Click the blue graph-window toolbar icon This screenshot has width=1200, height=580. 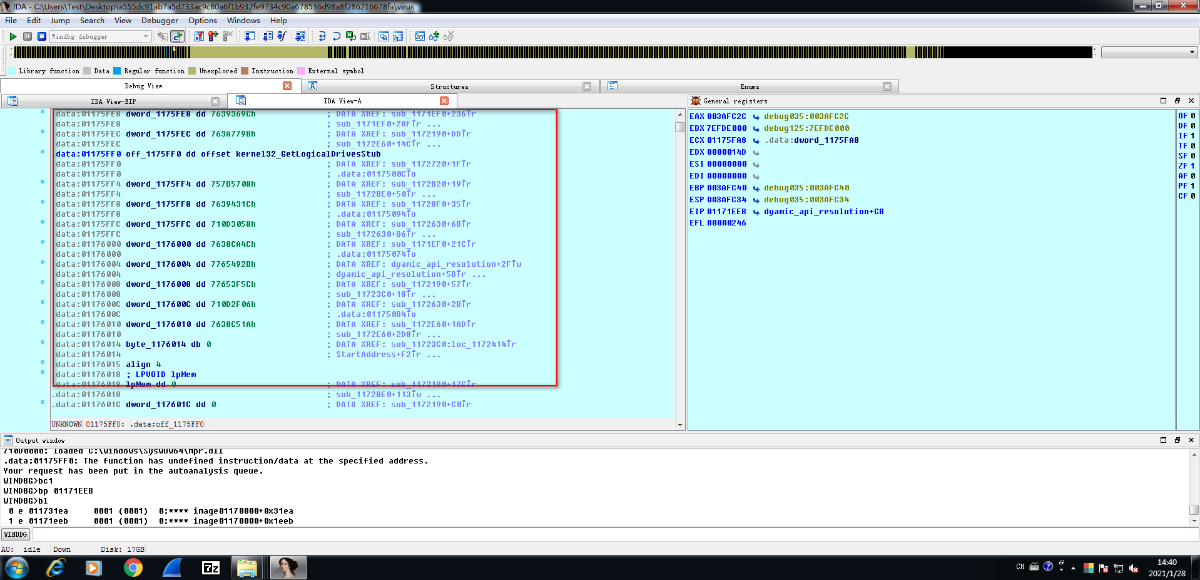(x=421, y=36)
